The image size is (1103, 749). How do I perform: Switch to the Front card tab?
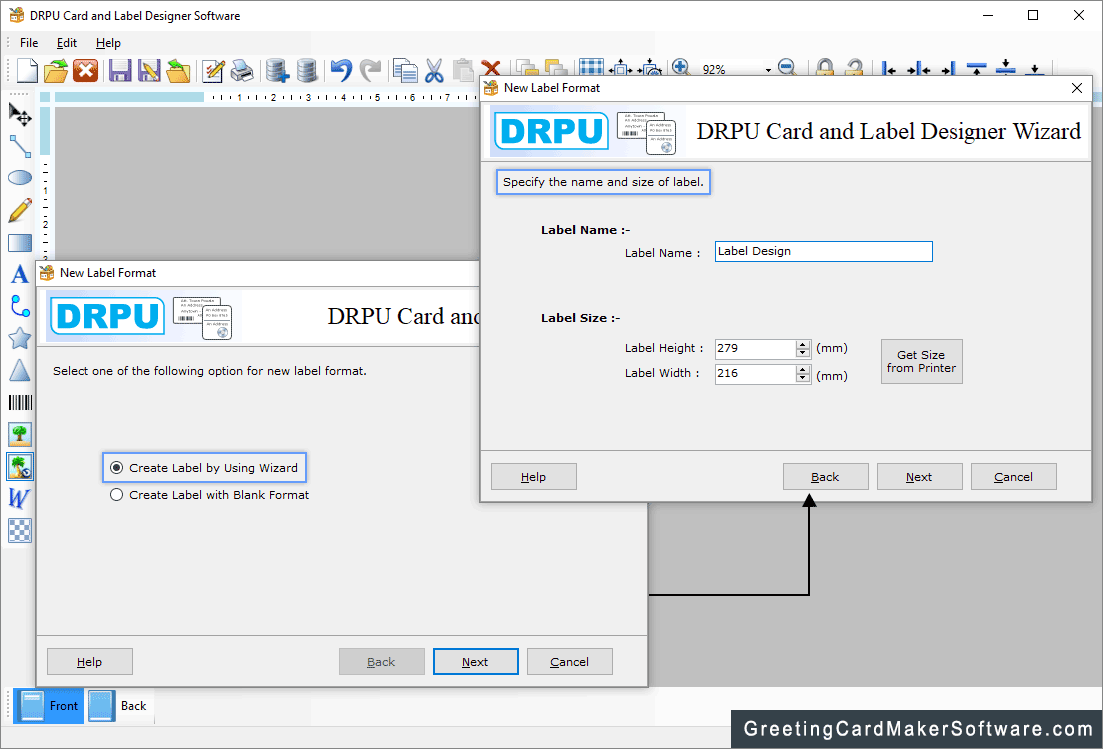pyautogui.click(x=49, y=706)
